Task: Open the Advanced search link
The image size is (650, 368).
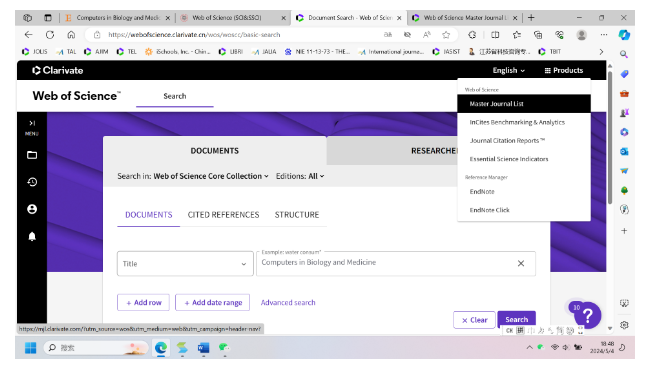Action: 288,303
